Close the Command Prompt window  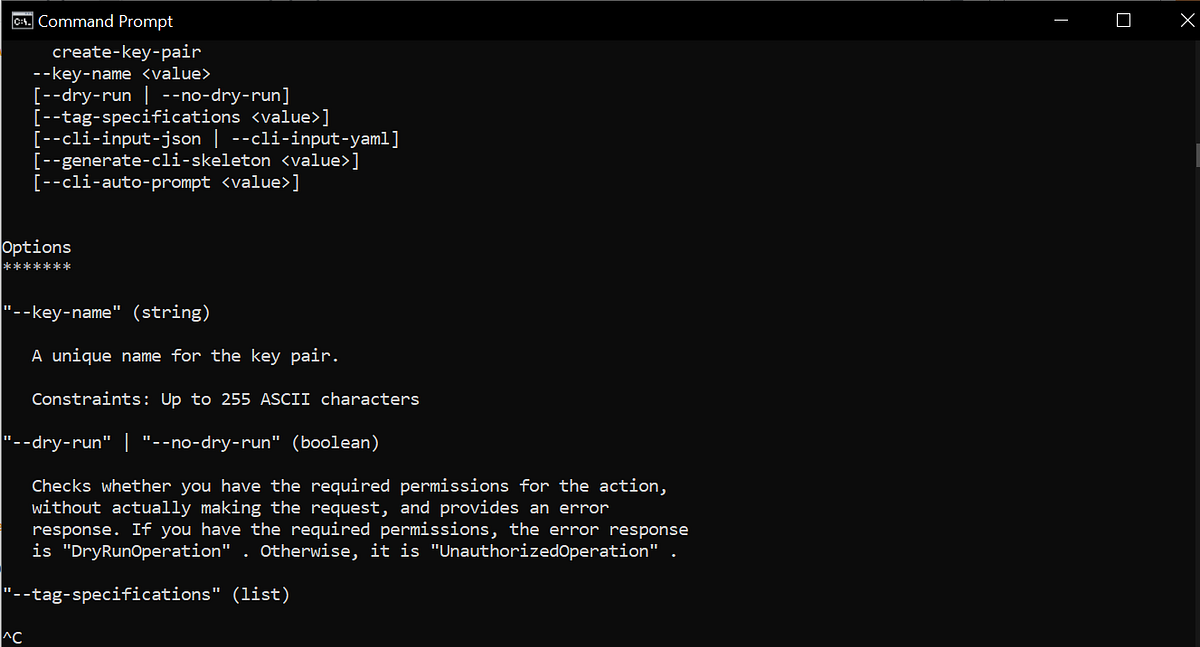[x=1186, y=20]
